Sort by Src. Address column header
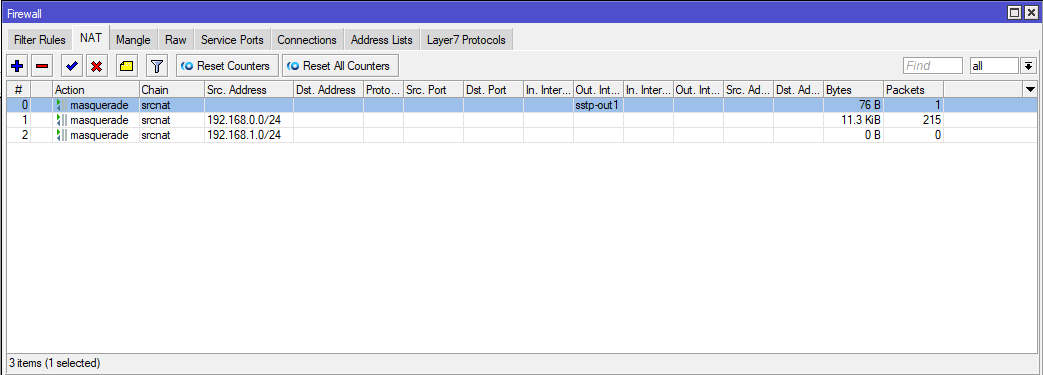 click(248, 90)
